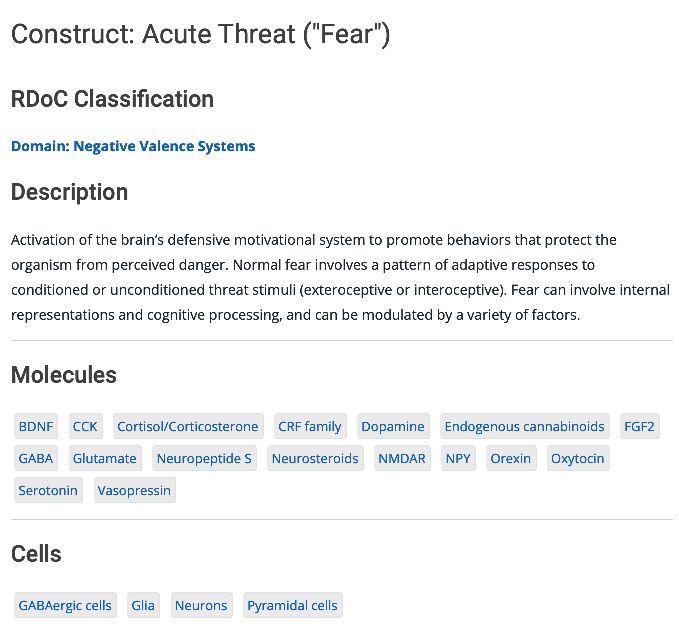
Task: Select the NMDAR tag
Action: pyautogui.click(x=402, y=459)
